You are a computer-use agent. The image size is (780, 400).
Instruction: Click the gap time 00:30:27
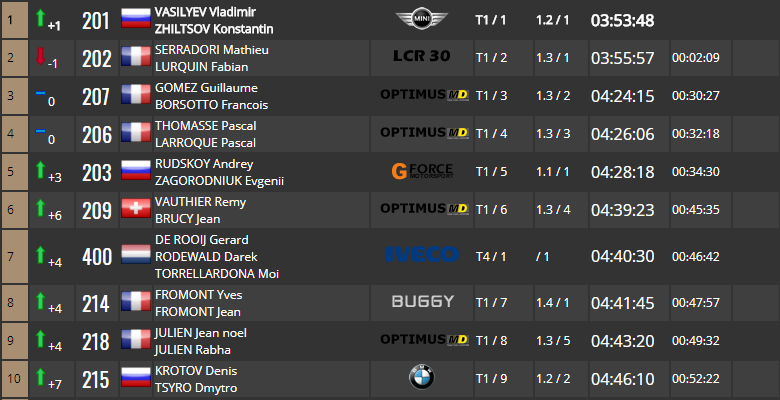coord(695,96)
